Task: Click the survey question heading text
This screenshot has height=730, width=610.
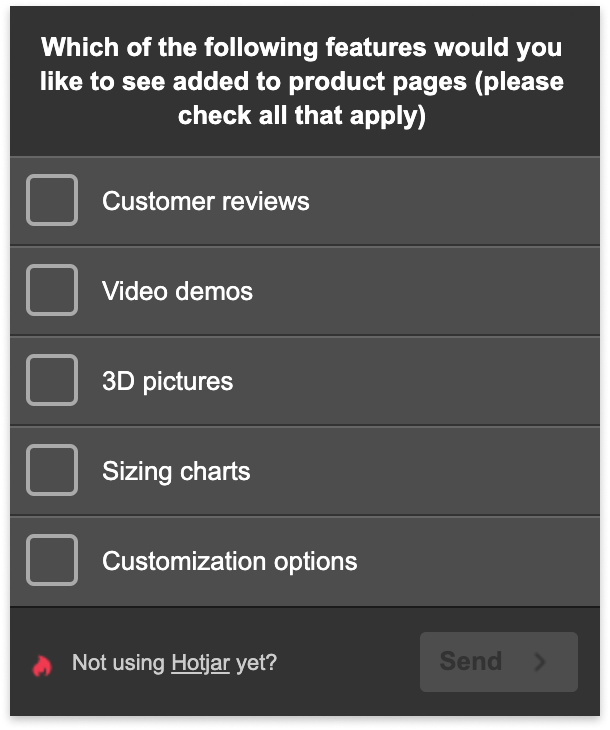Action: pos(302,81)
